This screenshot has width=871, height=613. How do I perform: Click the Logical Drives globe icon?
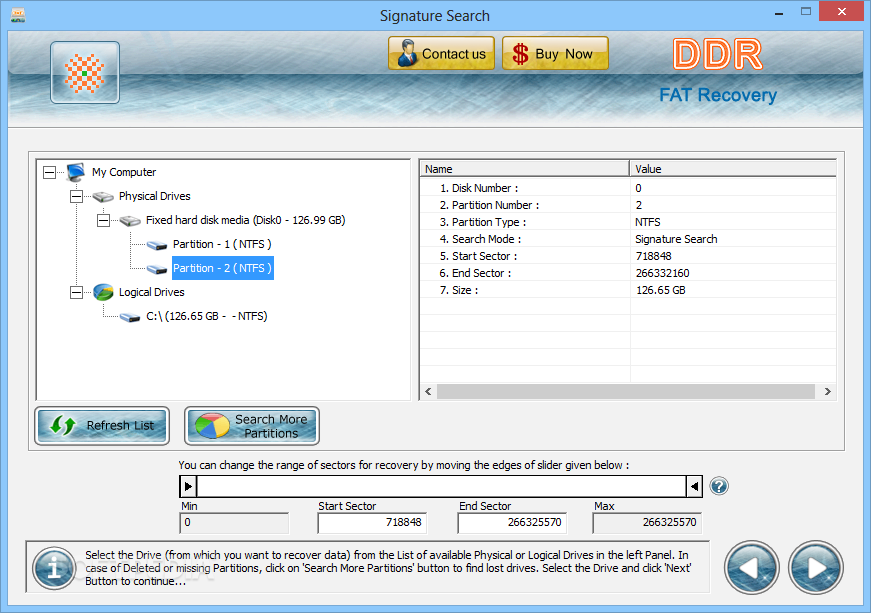click(x=103, y=292)
